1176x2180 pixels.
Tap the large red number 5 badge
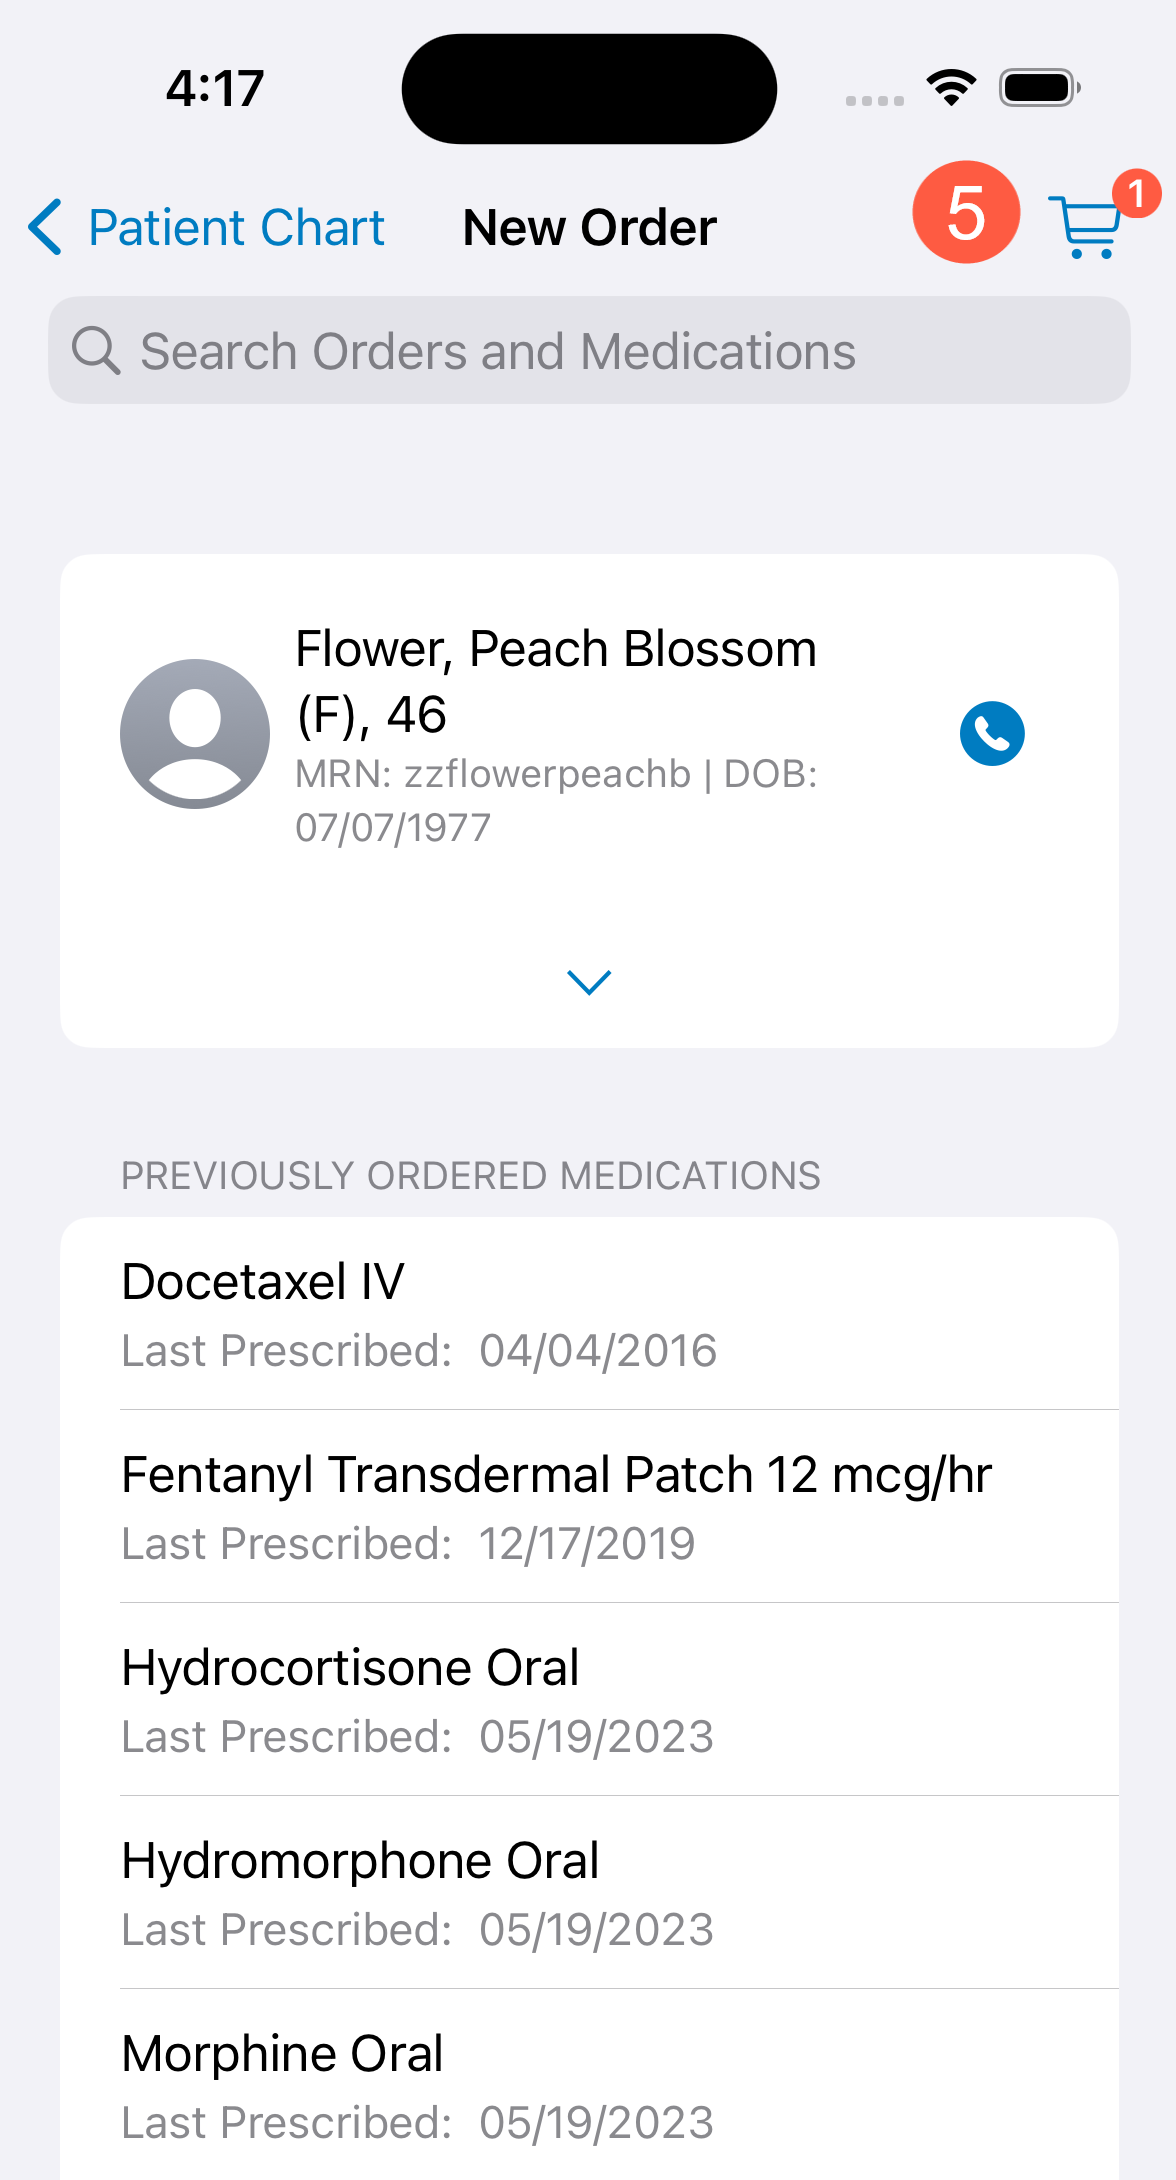click(x=965, y=213)
